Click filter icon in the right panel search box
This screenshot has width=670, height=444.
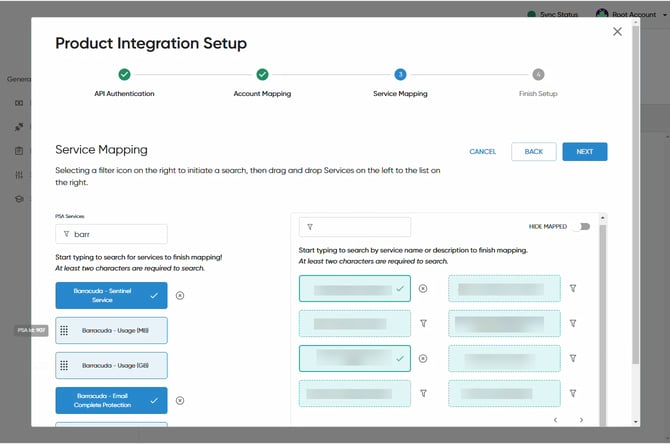pyautogui.click(x=310, y=227)
